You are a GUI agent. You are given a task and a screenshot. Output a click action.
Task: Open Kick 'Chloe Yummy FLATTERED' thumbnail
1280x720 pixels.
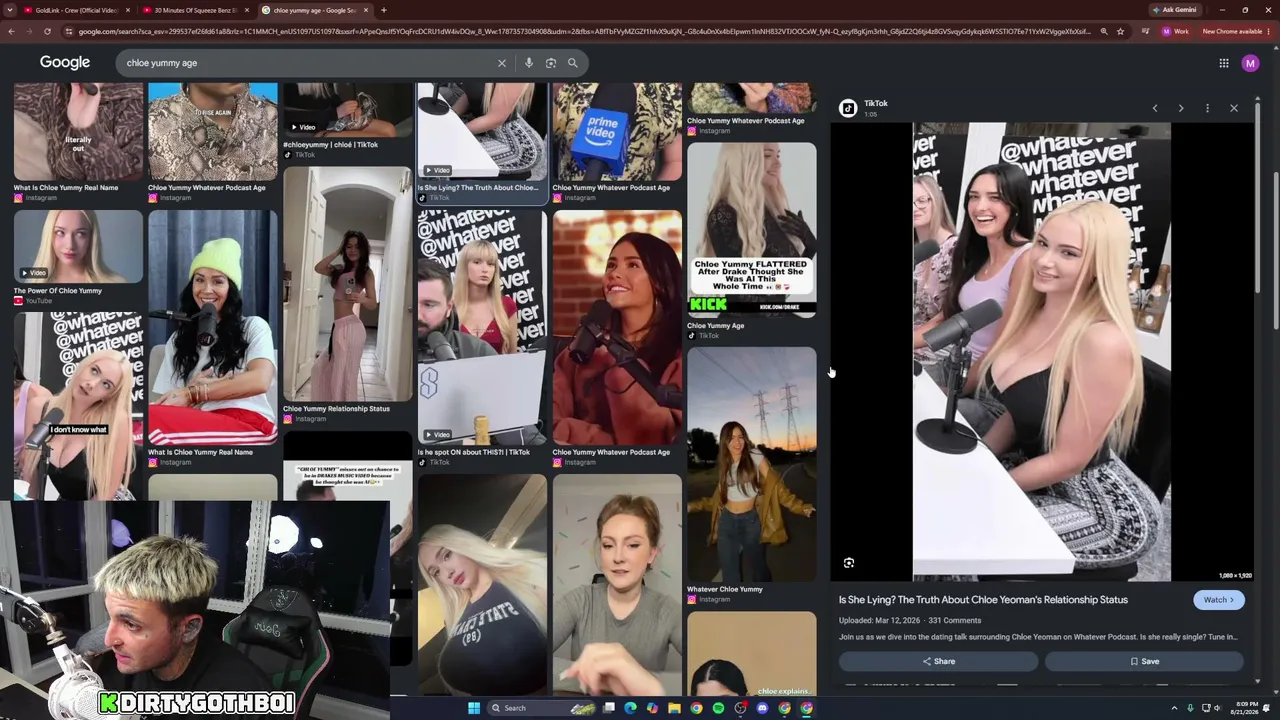pyautogui.click(x=751, y=230)
